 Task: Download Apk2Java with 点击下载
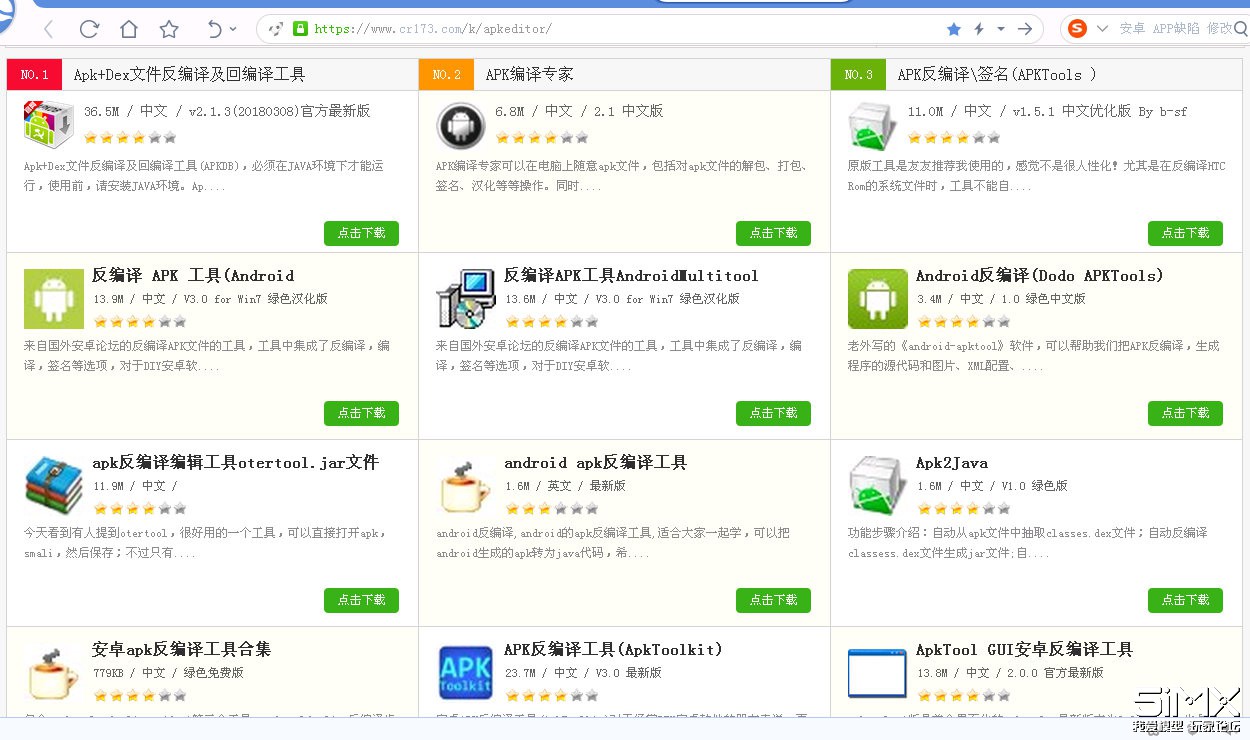[x=1185, y=600]
